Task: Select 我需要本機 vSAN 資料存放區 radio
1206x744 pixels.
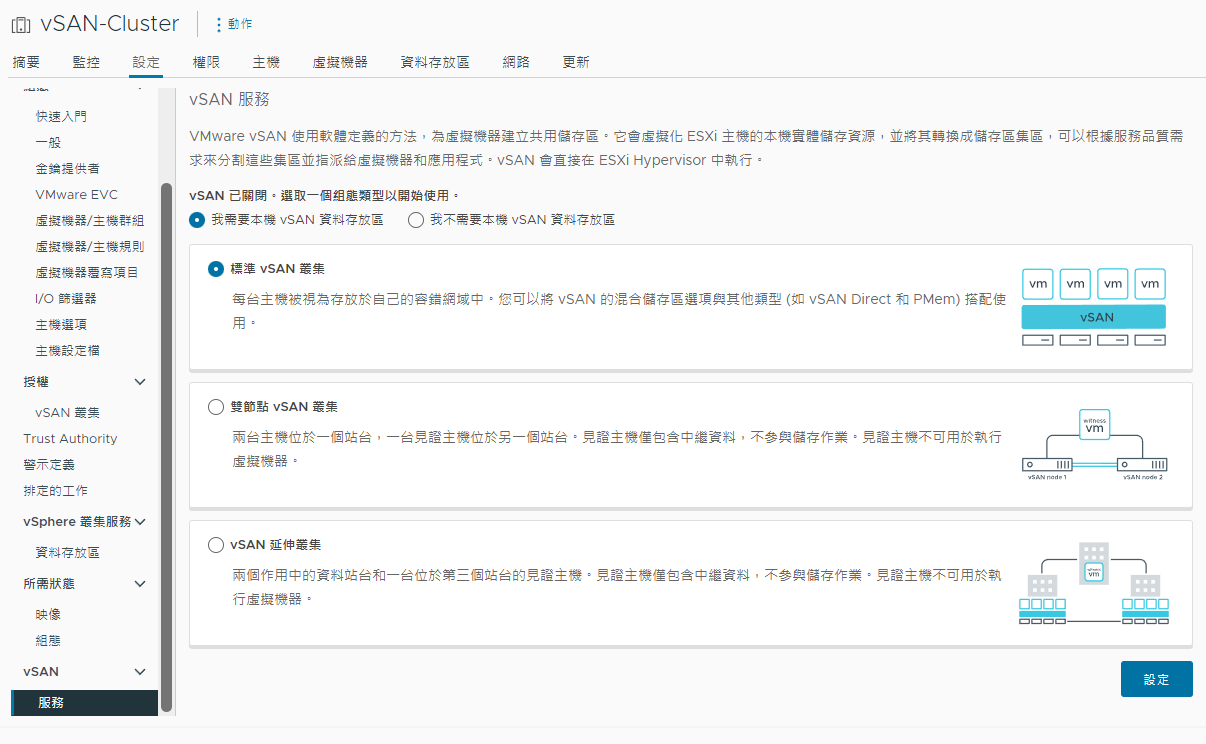Action: (x=197, y=220)
